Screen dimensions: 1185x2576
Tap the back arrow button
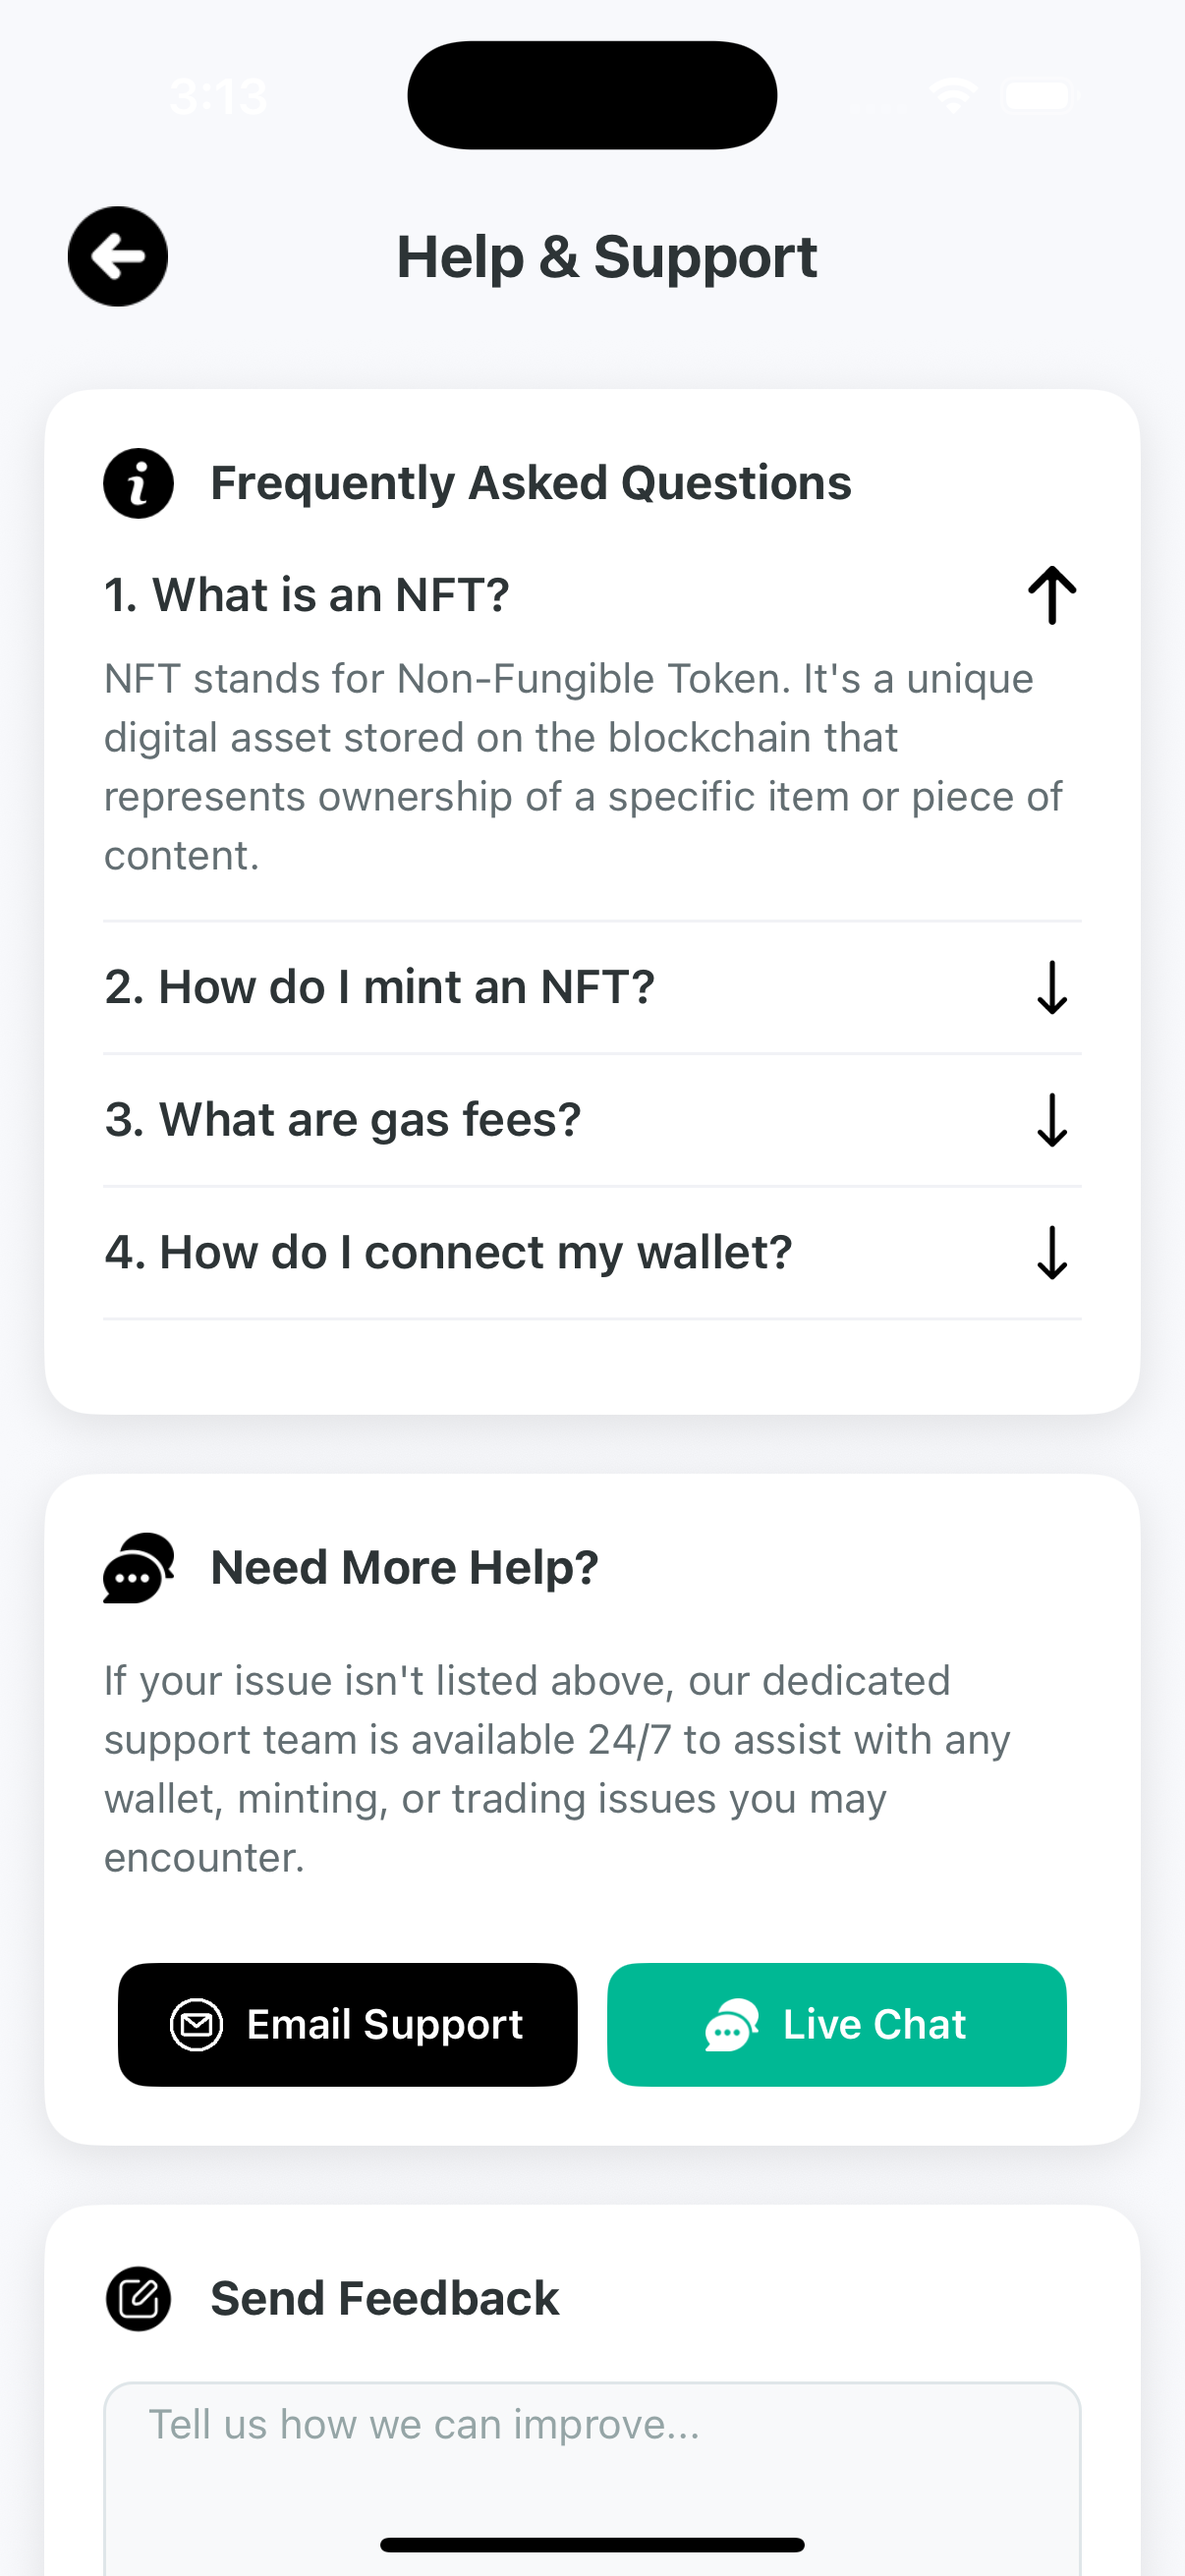(118, 257)
